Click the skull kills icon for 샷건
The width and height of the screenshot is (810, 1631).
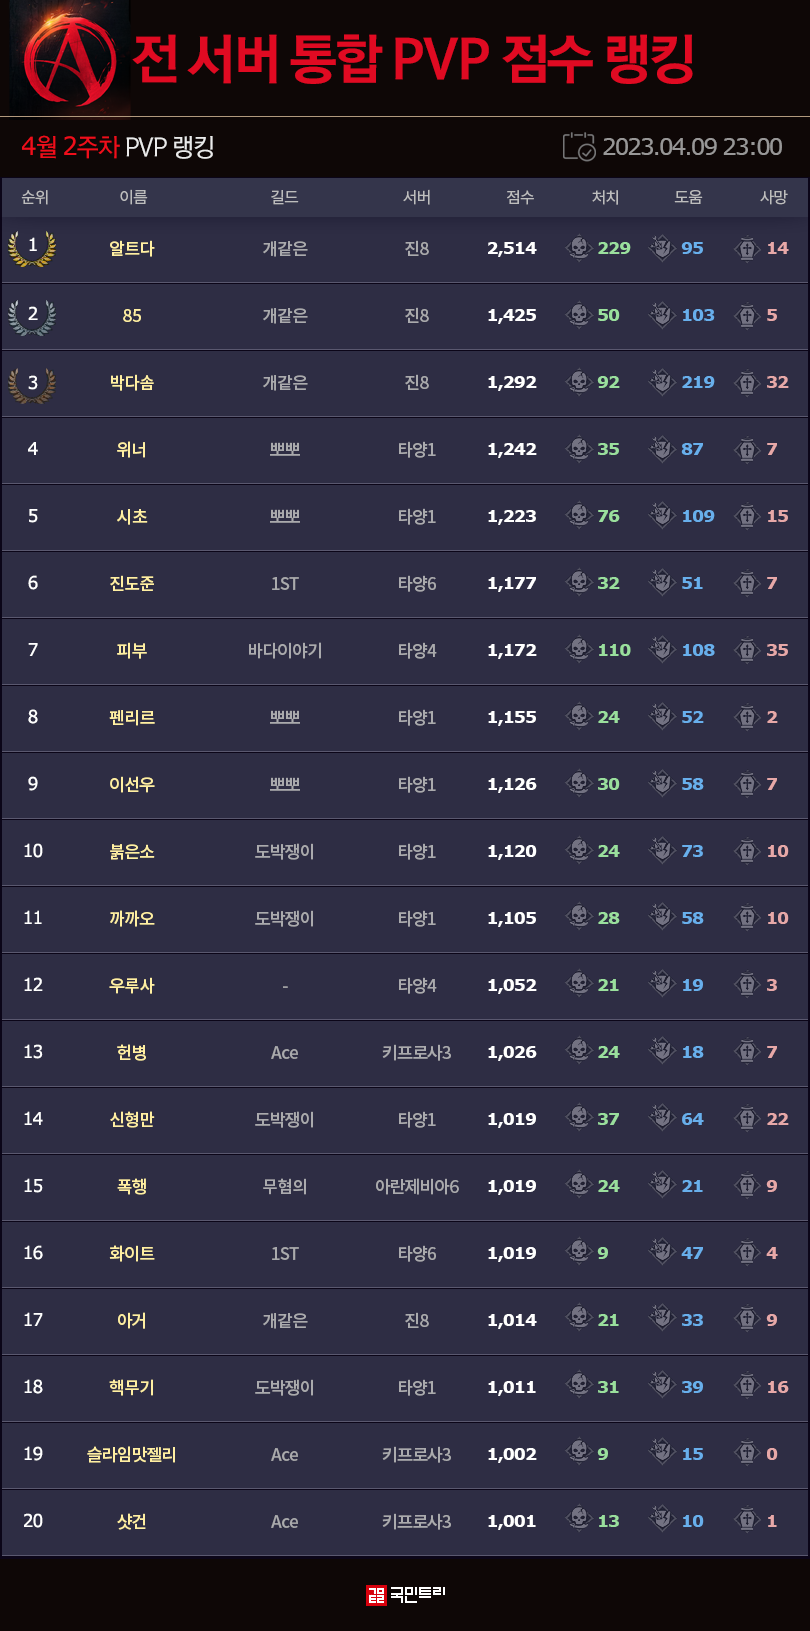point(578,1520)
